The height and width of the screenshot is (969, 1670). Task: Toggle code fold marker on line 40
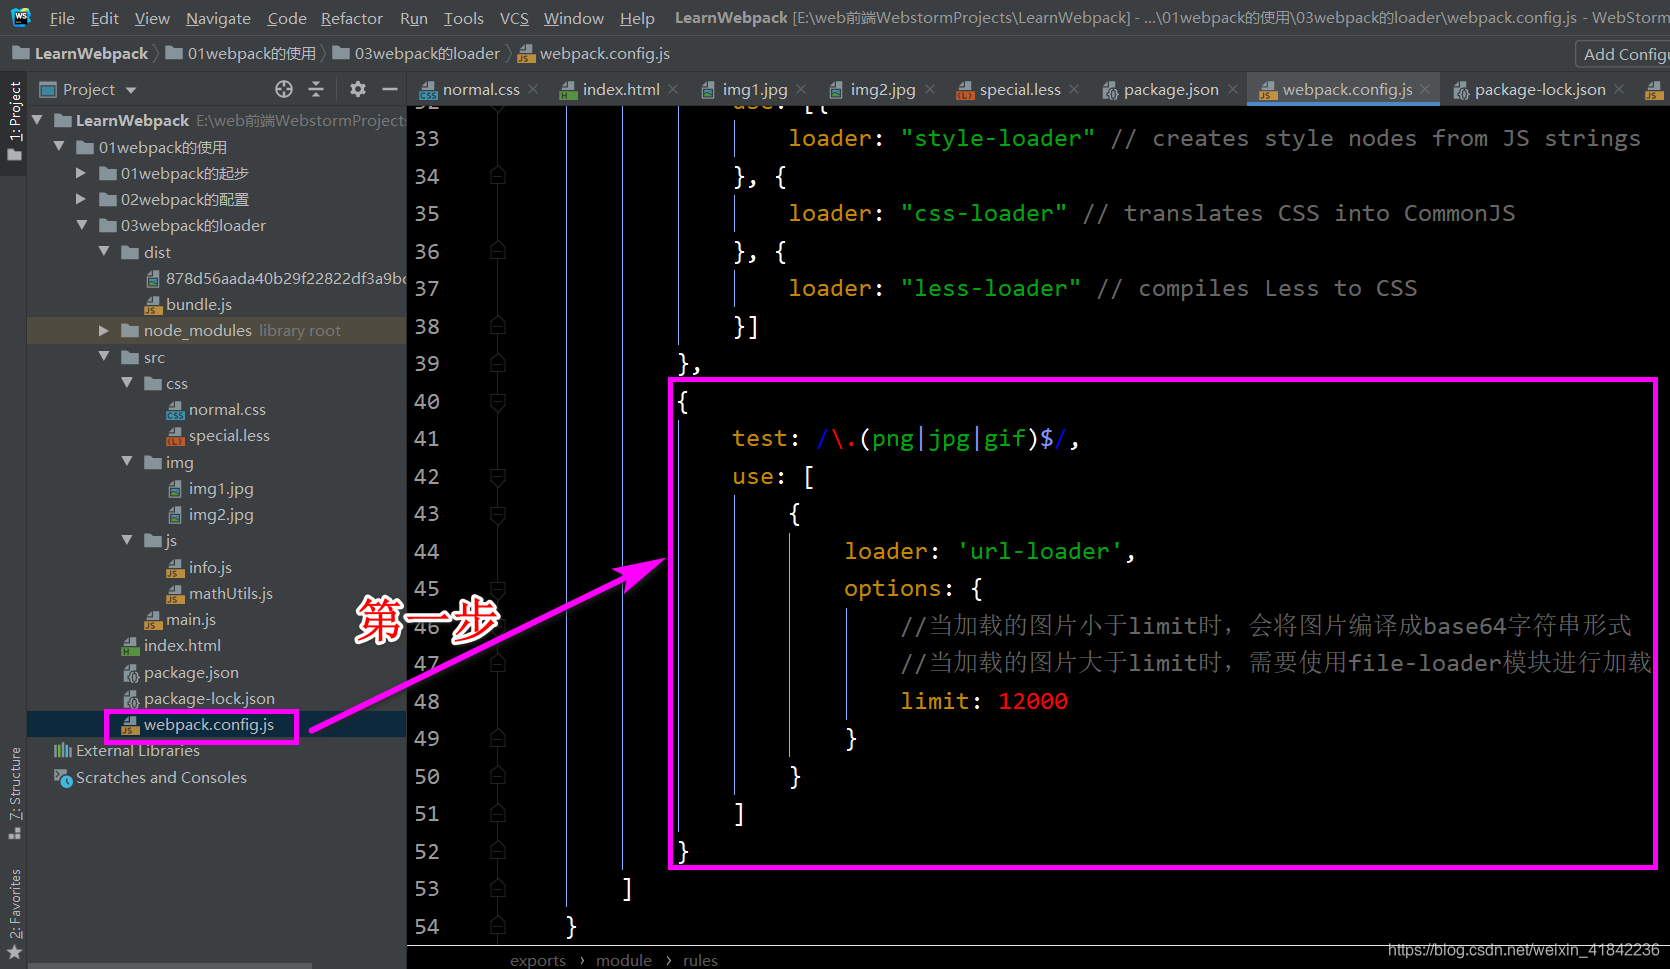coord(497,402)
